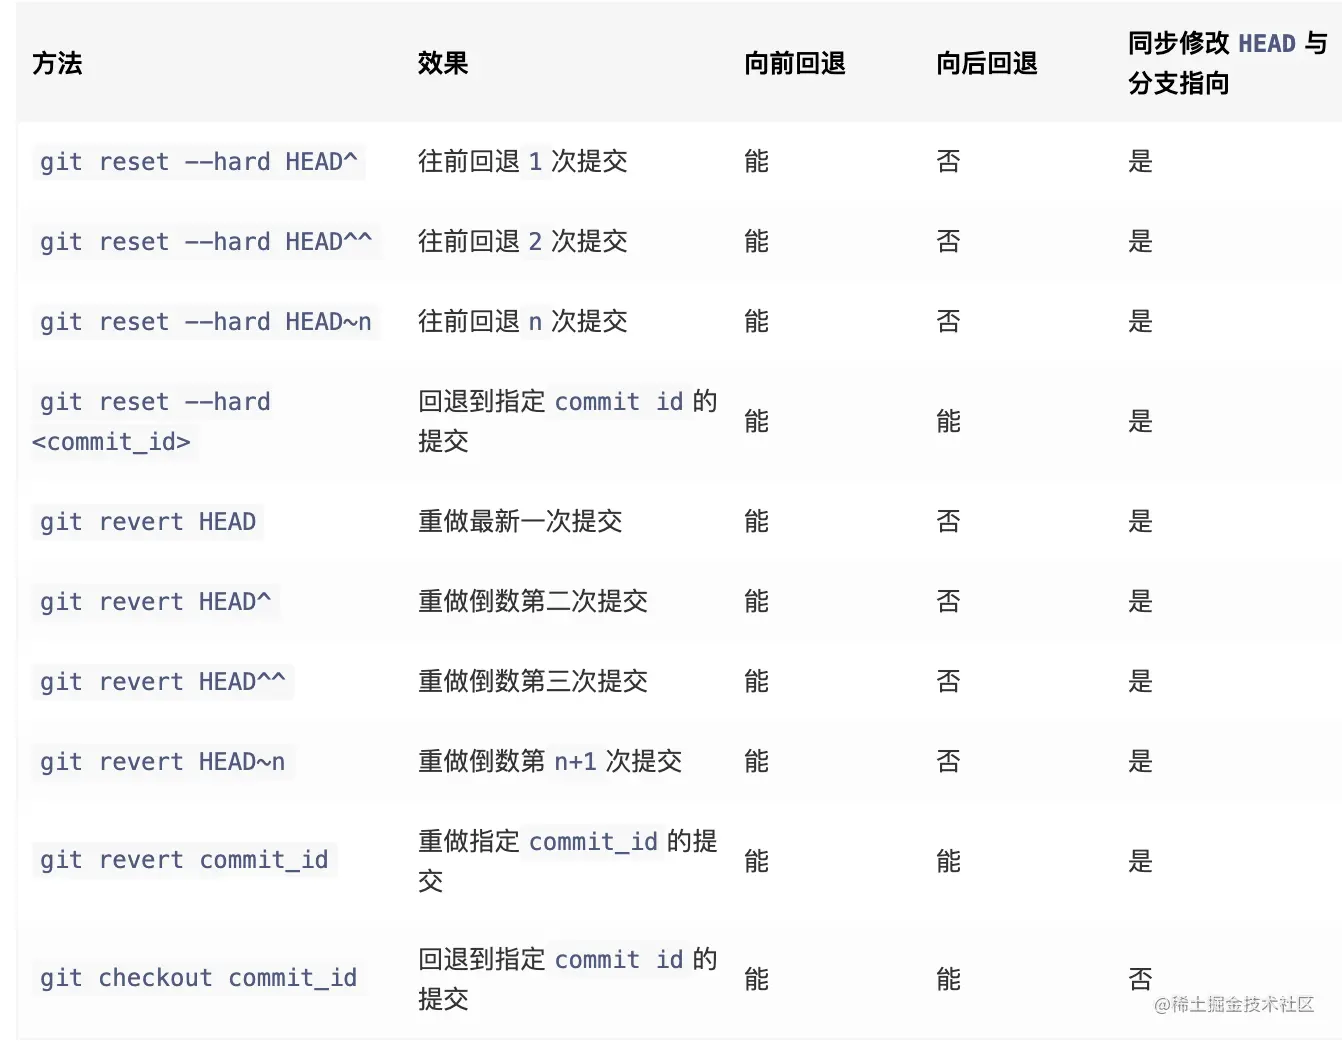Click the 'git revert HEAD^' command cell
The image size is (1342, 1042).
coord(155,601)
